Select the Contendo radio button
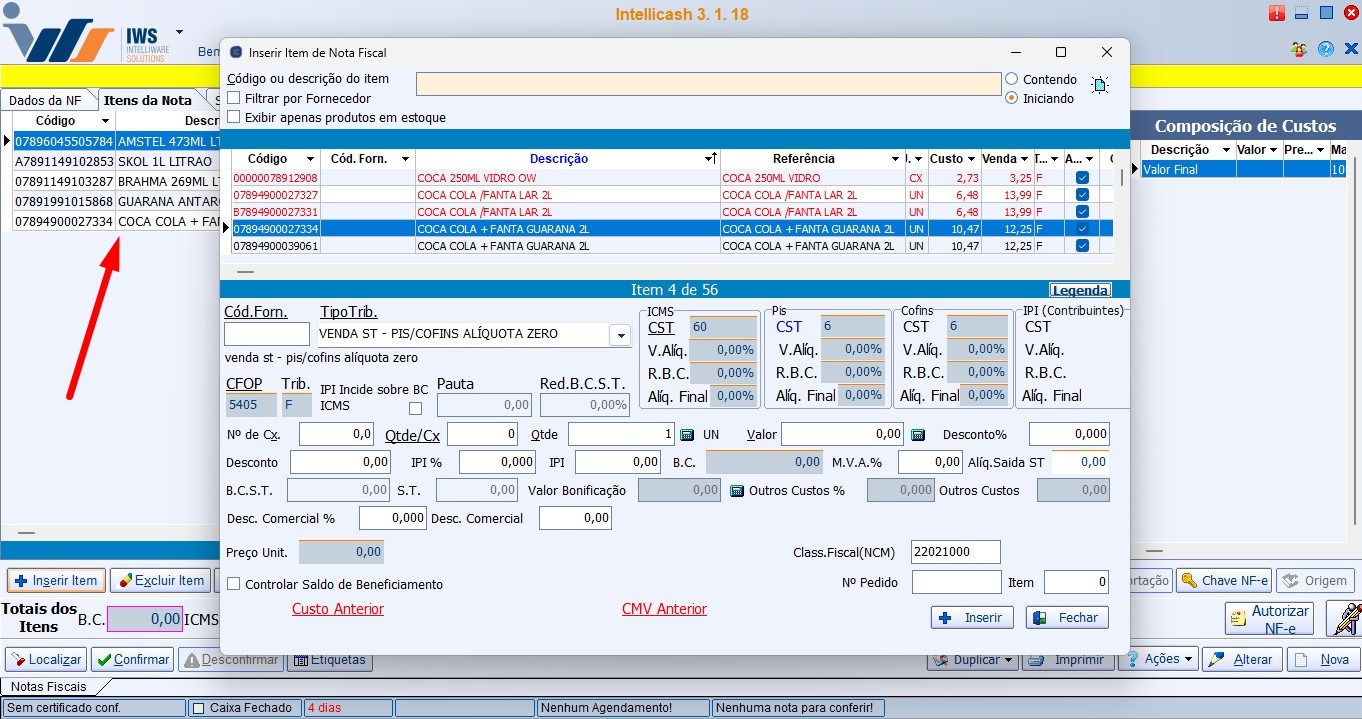Viewport: 1362px width, 719px height. [x=1012, y=79]
